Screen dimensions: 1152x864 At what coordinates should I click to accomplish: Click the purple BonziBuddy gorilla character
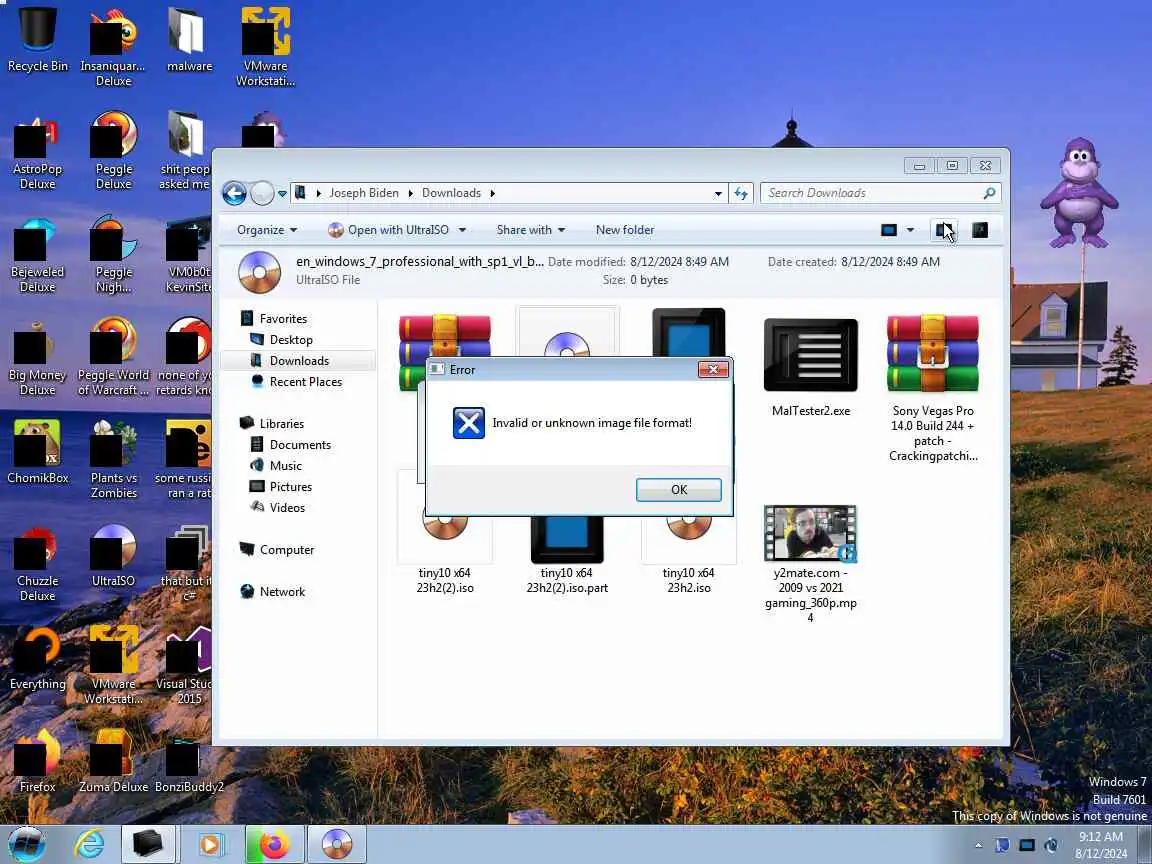pyautogui.click(x=1077, y=192)
